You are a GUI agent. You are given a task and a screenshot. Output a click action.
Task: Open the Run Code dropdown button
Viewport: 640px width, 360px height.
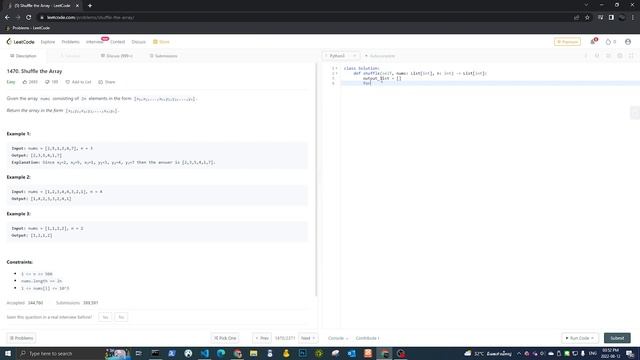580,338
